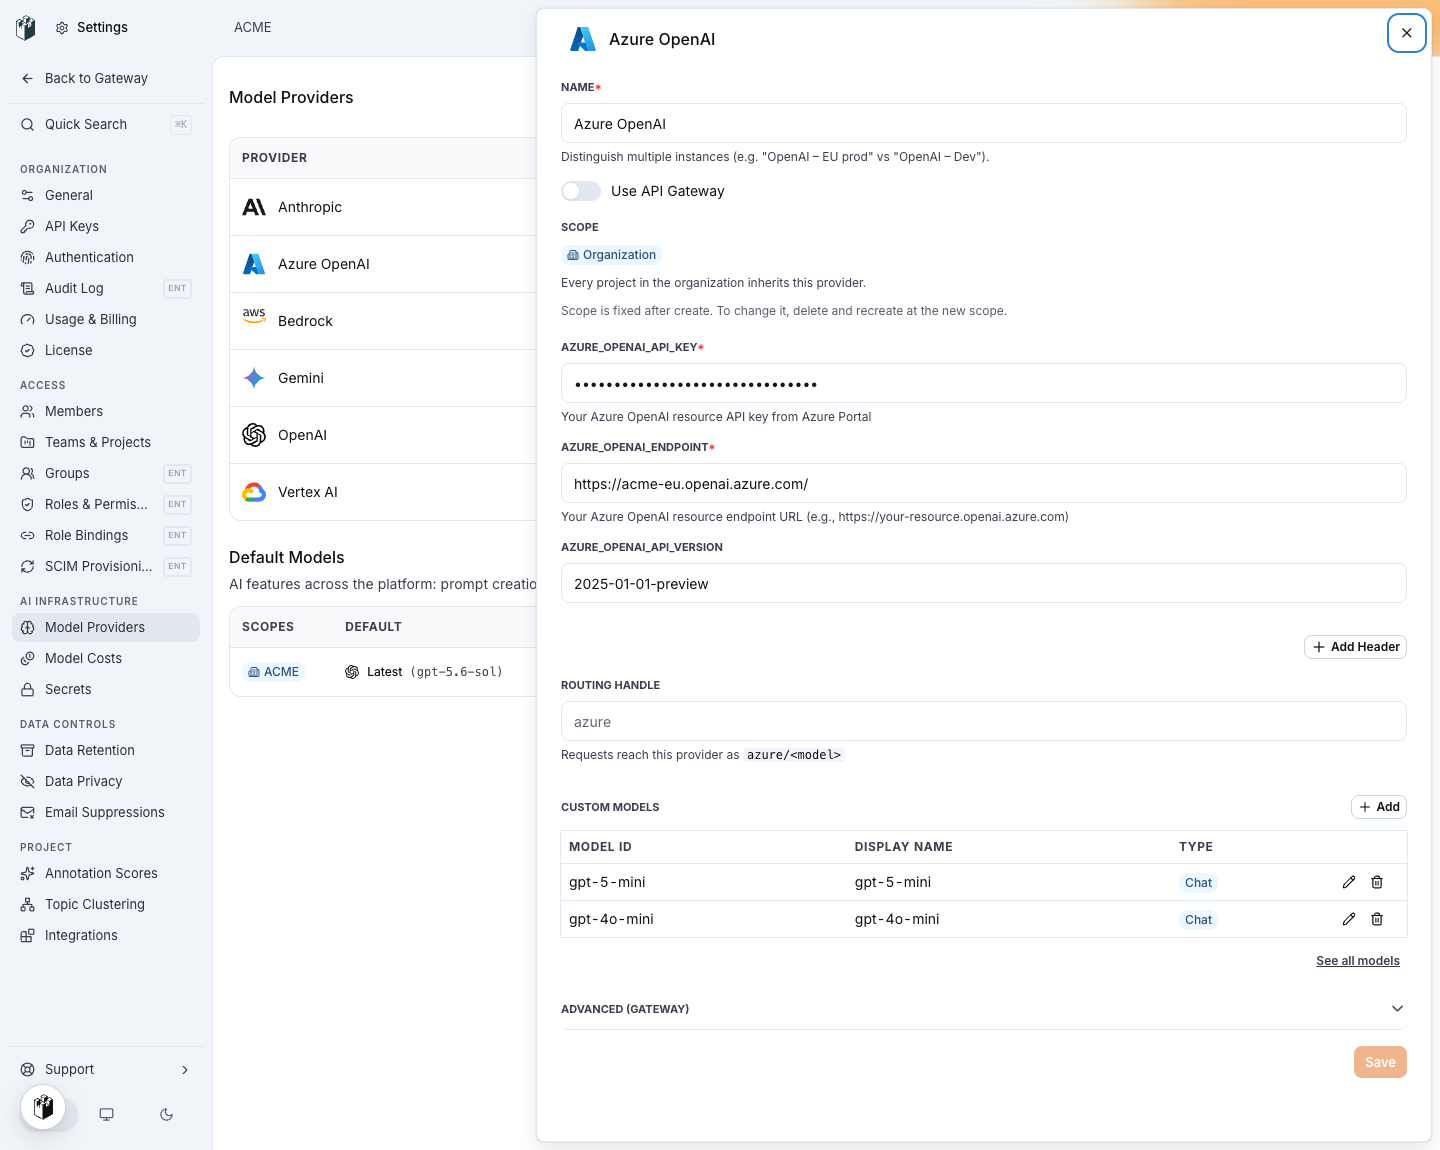
Task: Click the OpenAI logo in provider list
Action: coord(254,435)
